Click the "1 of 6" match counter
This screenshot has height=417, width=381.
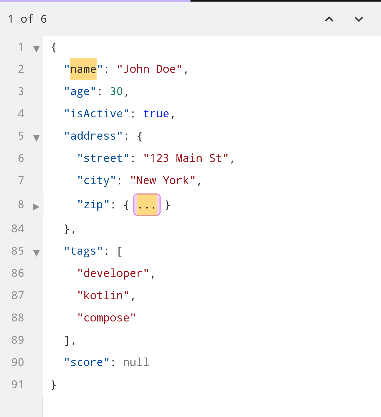[x=27, y=19]
